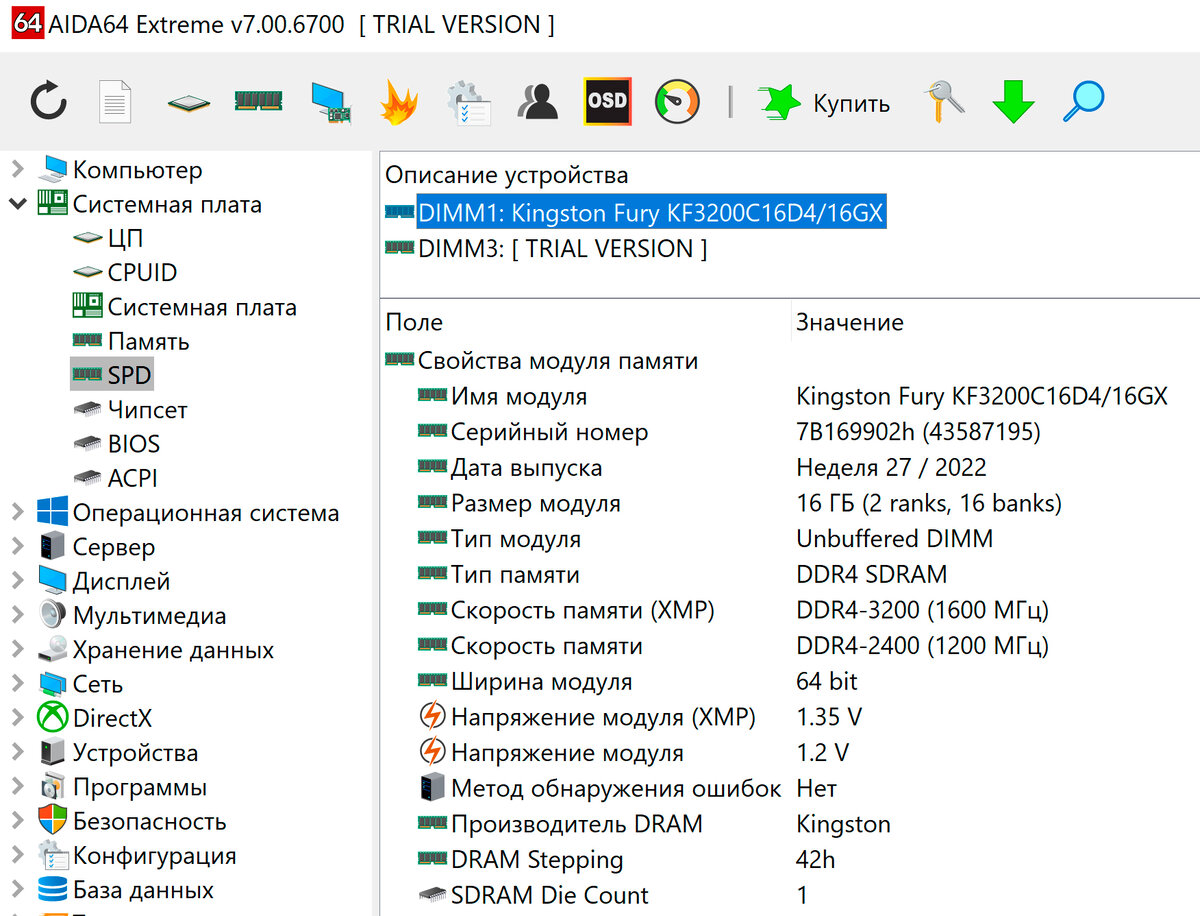Open the gear checklist preferences icon
The image size is (1200, 916).
(x=468, y=101)
